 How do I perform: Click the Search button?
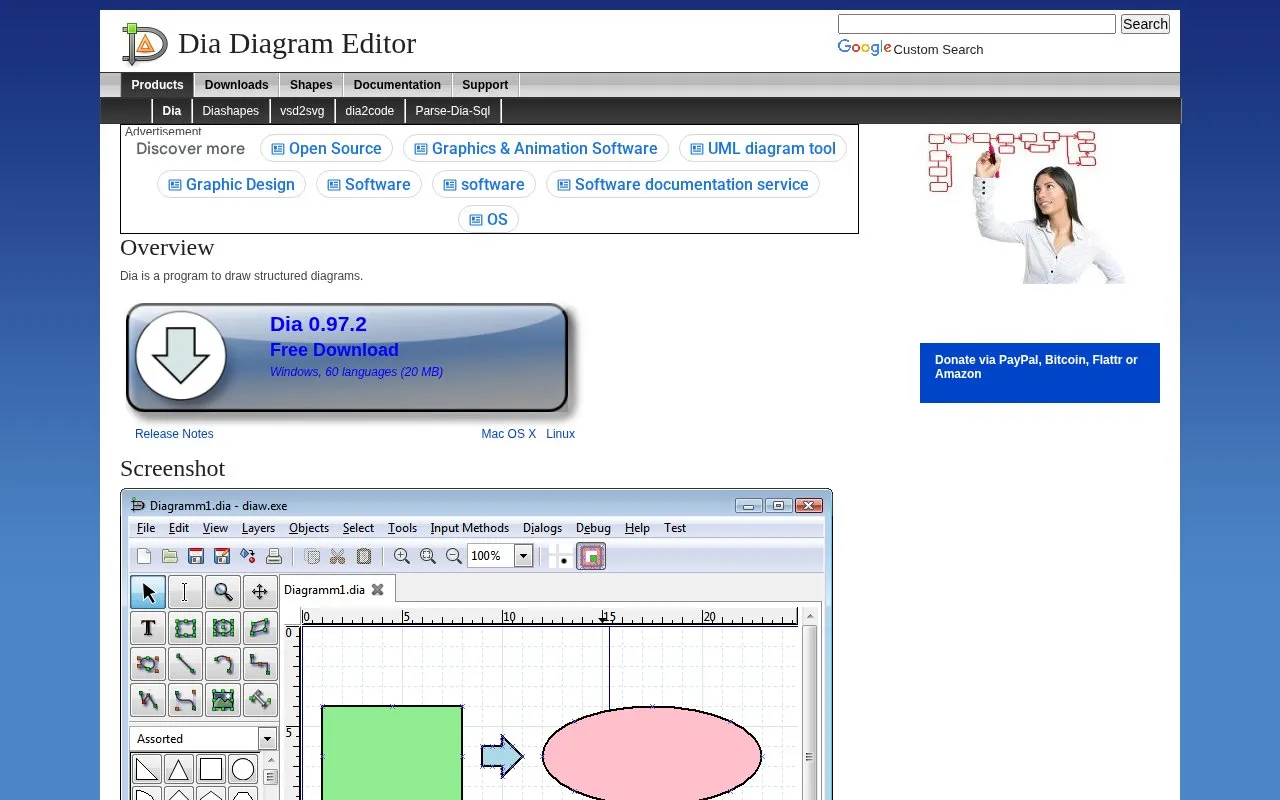(1145, 24)
